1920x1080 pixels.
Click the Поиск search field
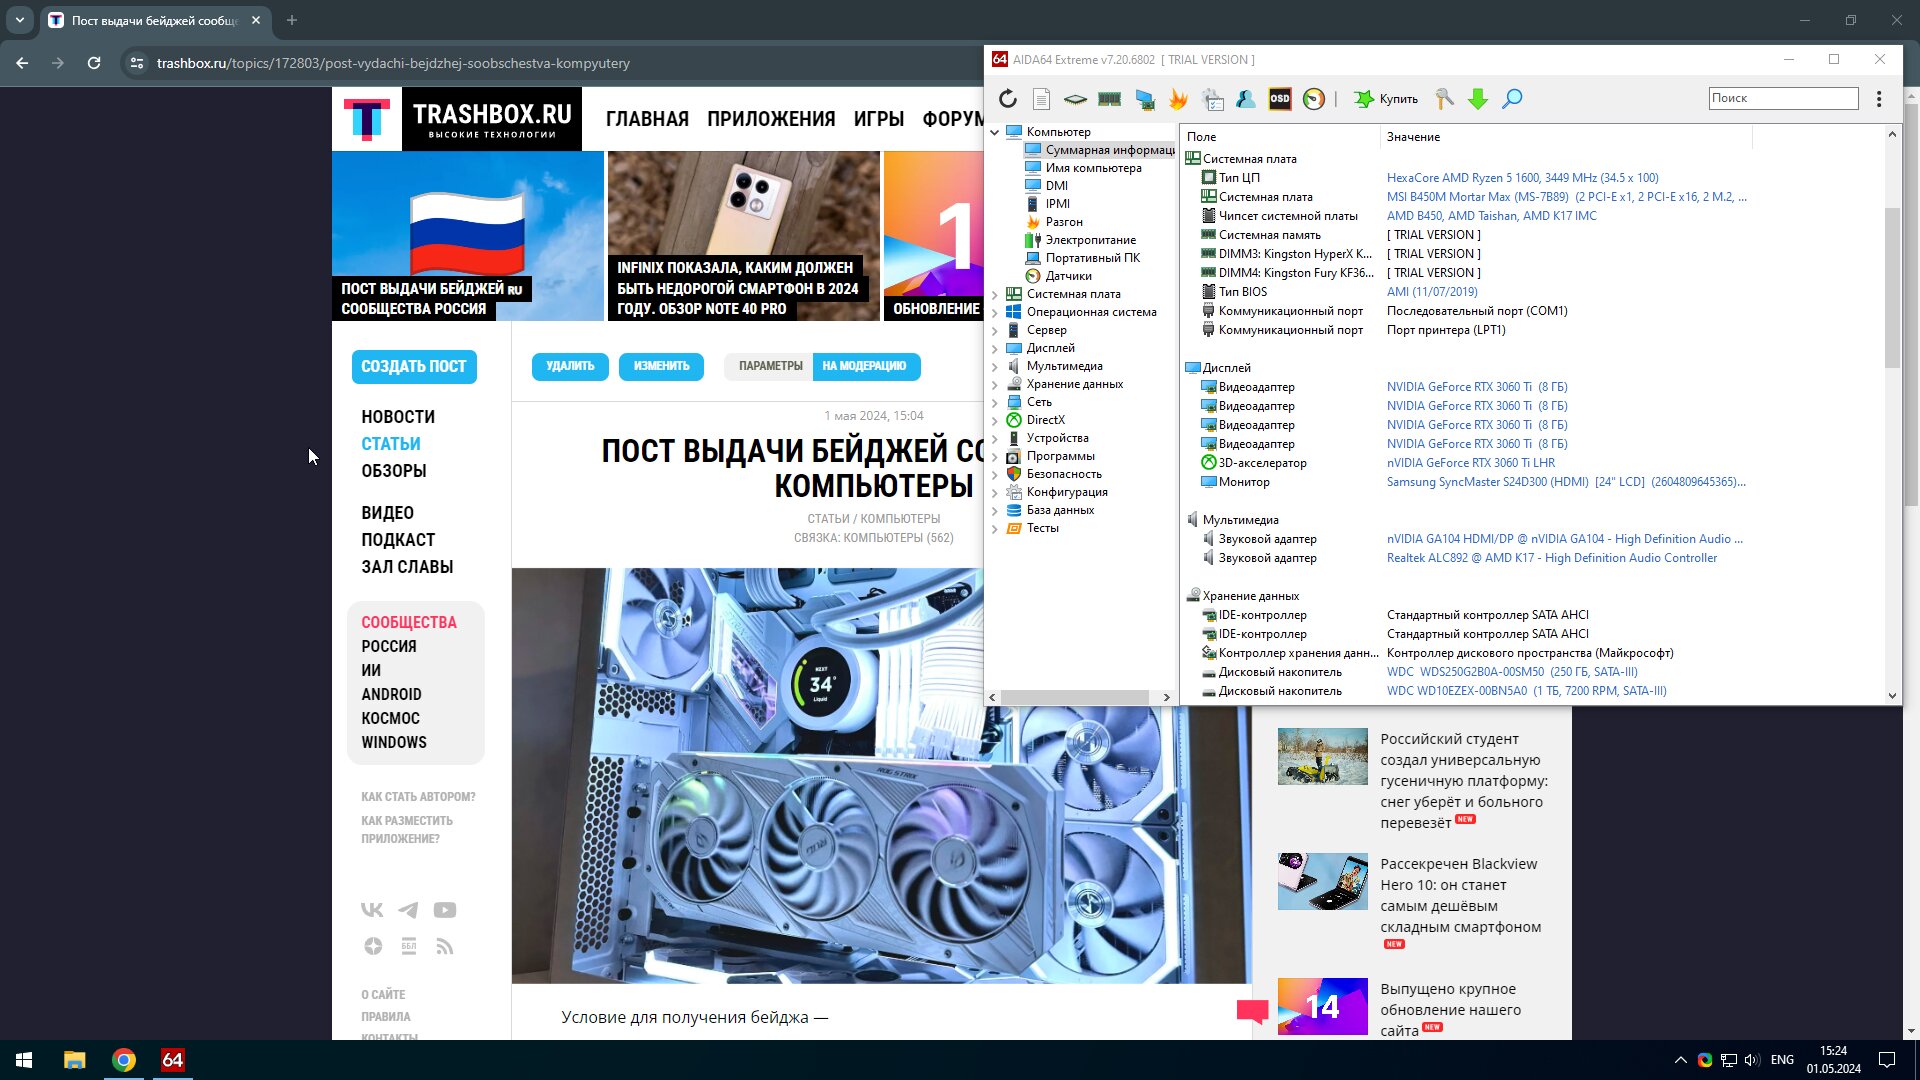pyautogui.click(x=1782, y=98)
